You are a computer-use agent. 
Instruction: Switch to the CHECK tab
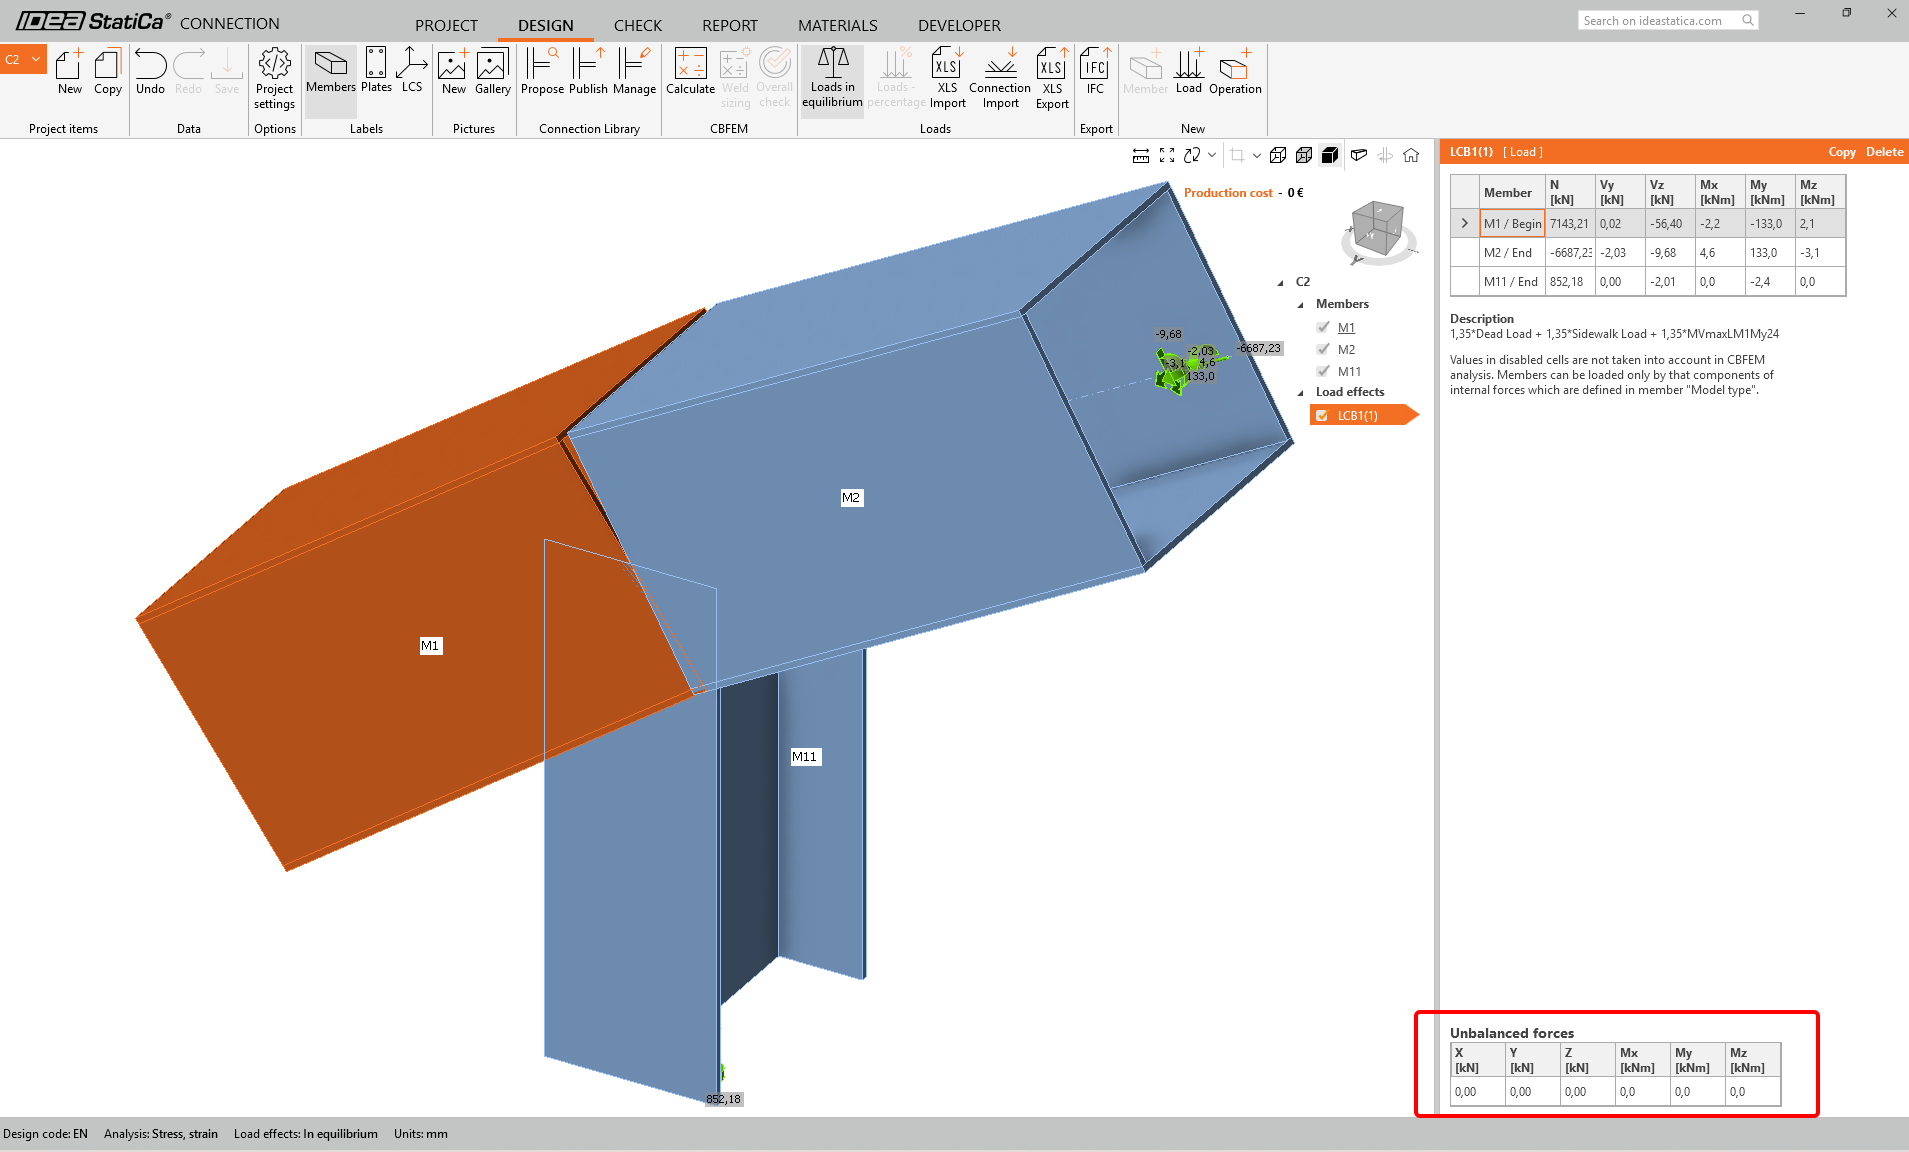tap(637, 25)
